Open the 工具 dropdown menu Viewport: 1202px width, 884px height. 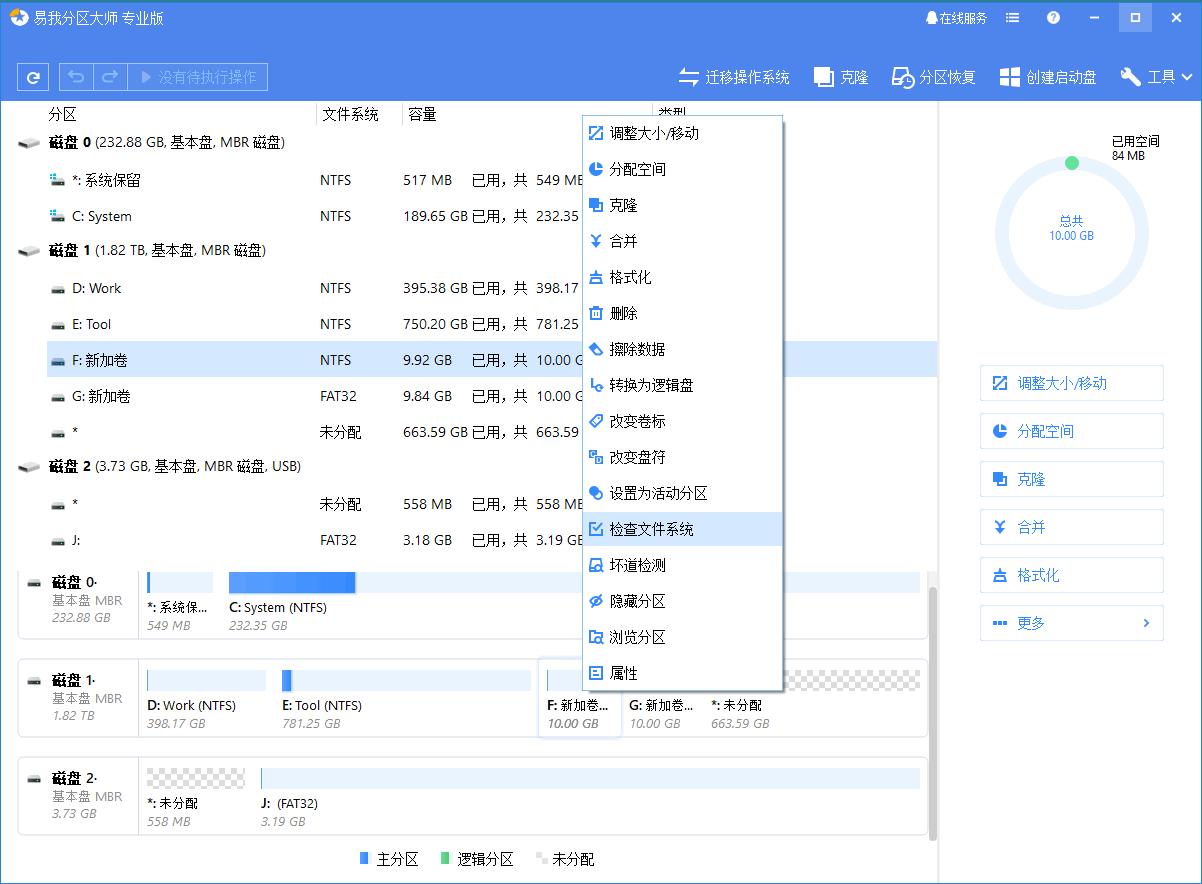[x=1156, y=76]
